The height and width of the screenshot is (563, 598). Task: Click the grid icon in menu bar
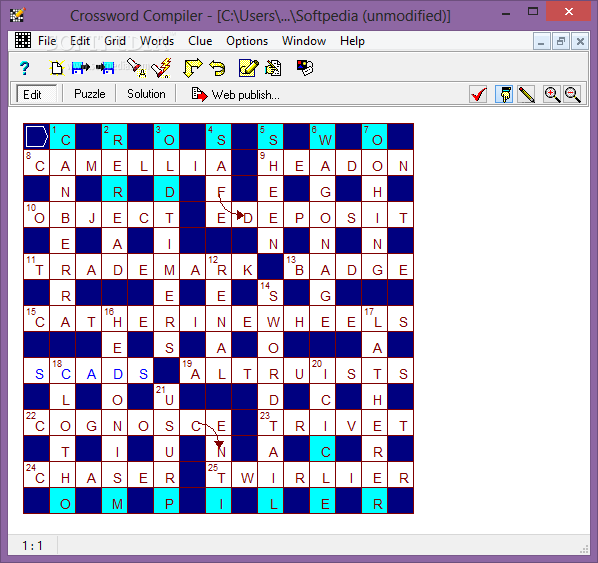[x=23, y=40]
